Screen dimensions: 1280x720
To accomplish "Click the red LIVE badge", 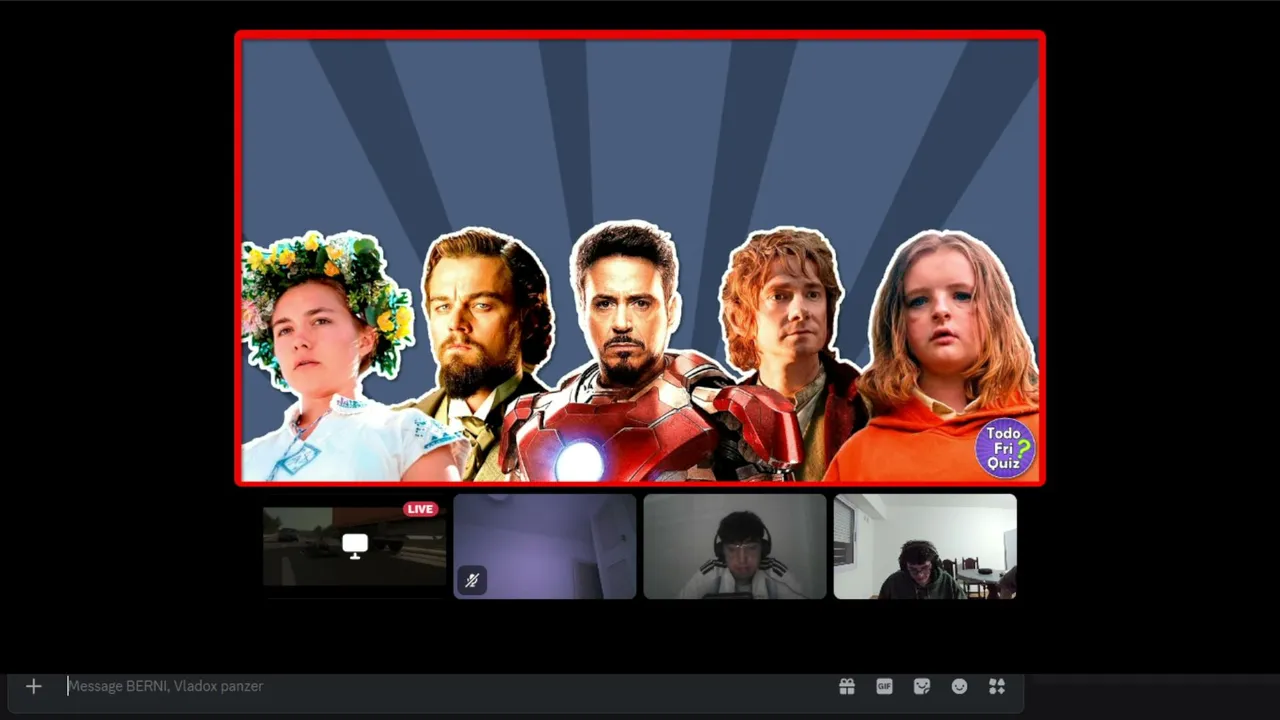I will point(421,509).
